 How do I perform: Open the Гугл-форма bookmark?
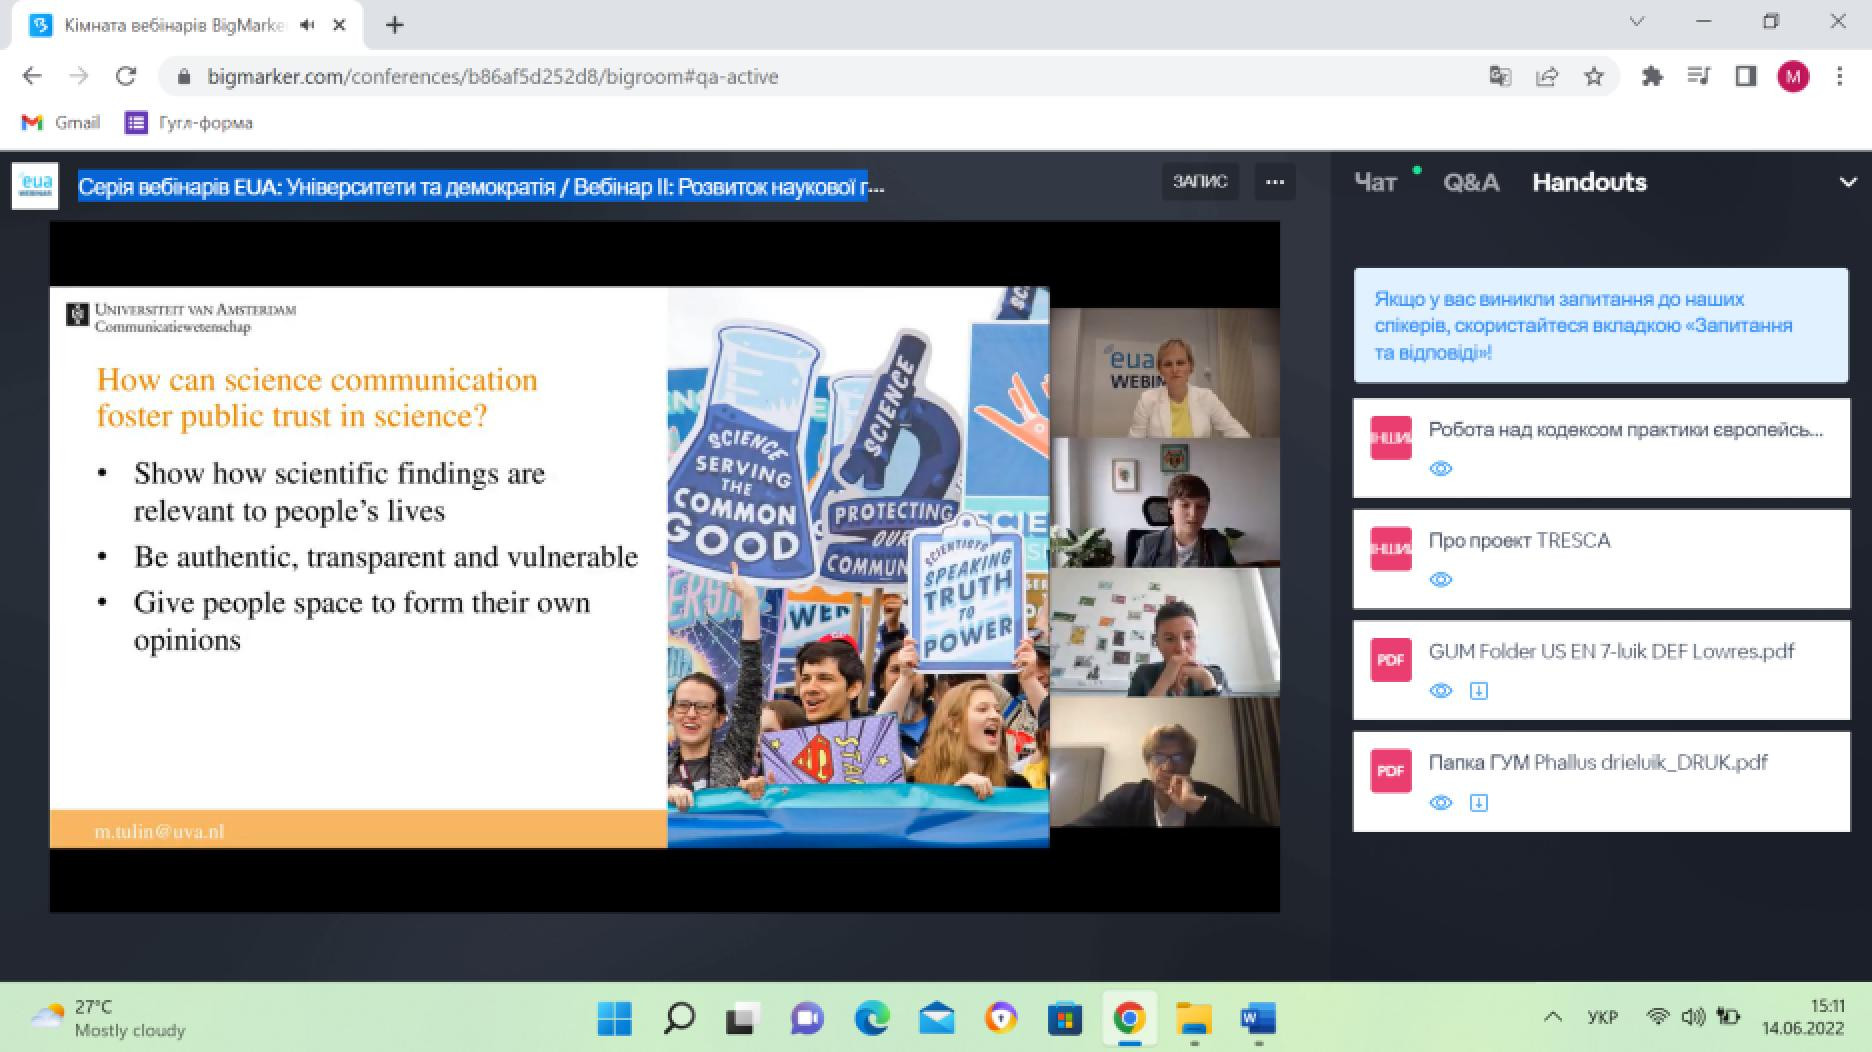click(189, 123)
